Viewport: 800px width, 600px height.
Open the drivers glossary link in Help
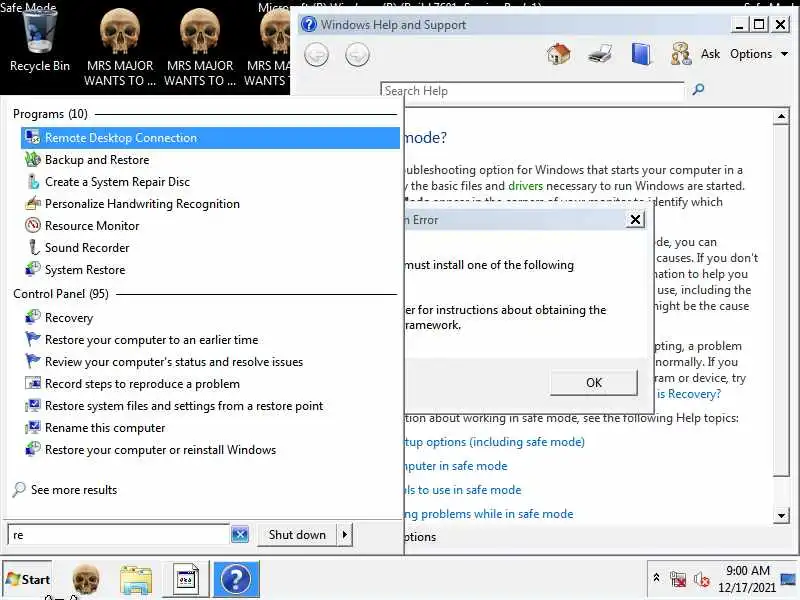[x=526, y=186]
